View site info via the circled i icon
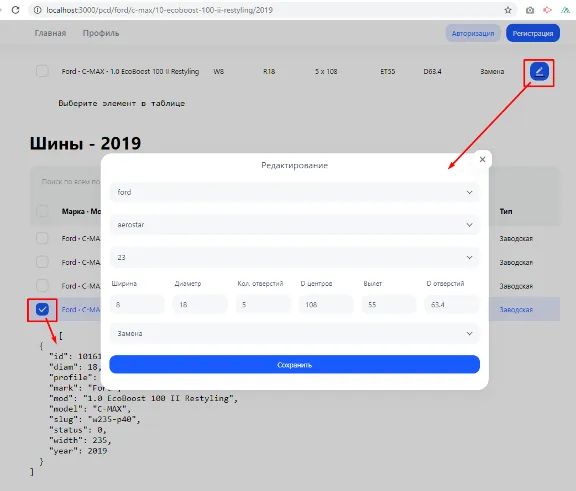576x491 pixels. [x=37, y=10]
